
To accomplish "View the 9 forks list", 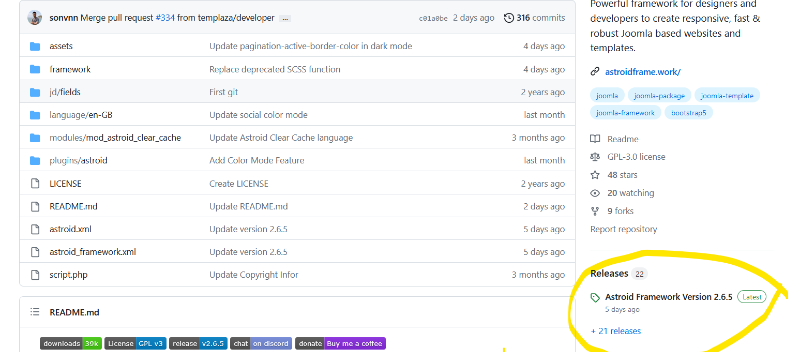I will (620, 211).
